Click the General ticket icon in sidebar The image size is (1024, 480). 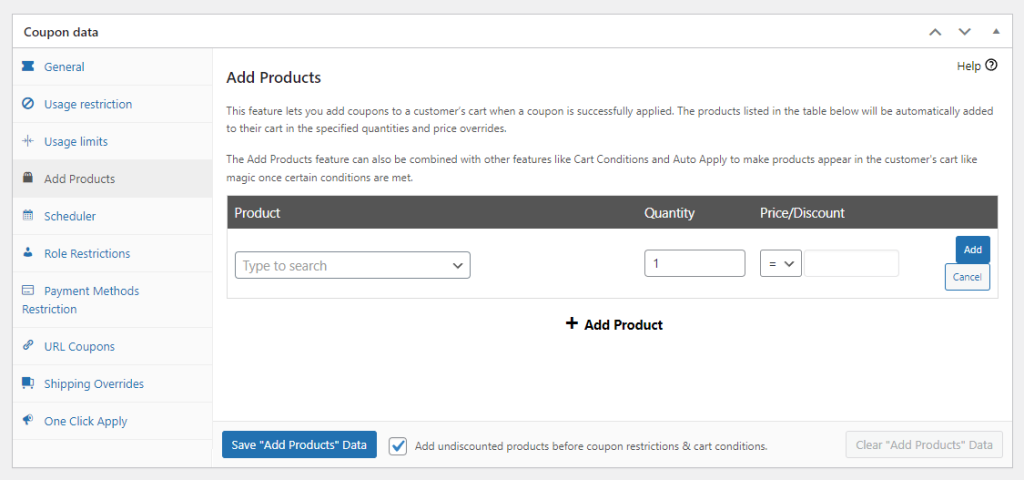28,67
